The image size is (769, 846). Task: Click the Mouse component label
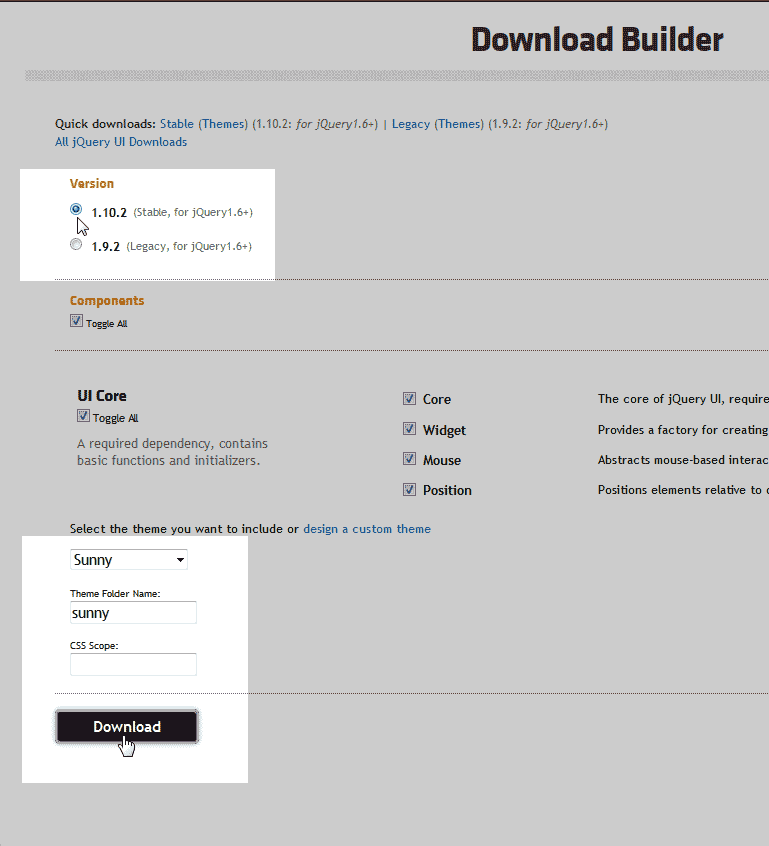click(x=442, y=460)
